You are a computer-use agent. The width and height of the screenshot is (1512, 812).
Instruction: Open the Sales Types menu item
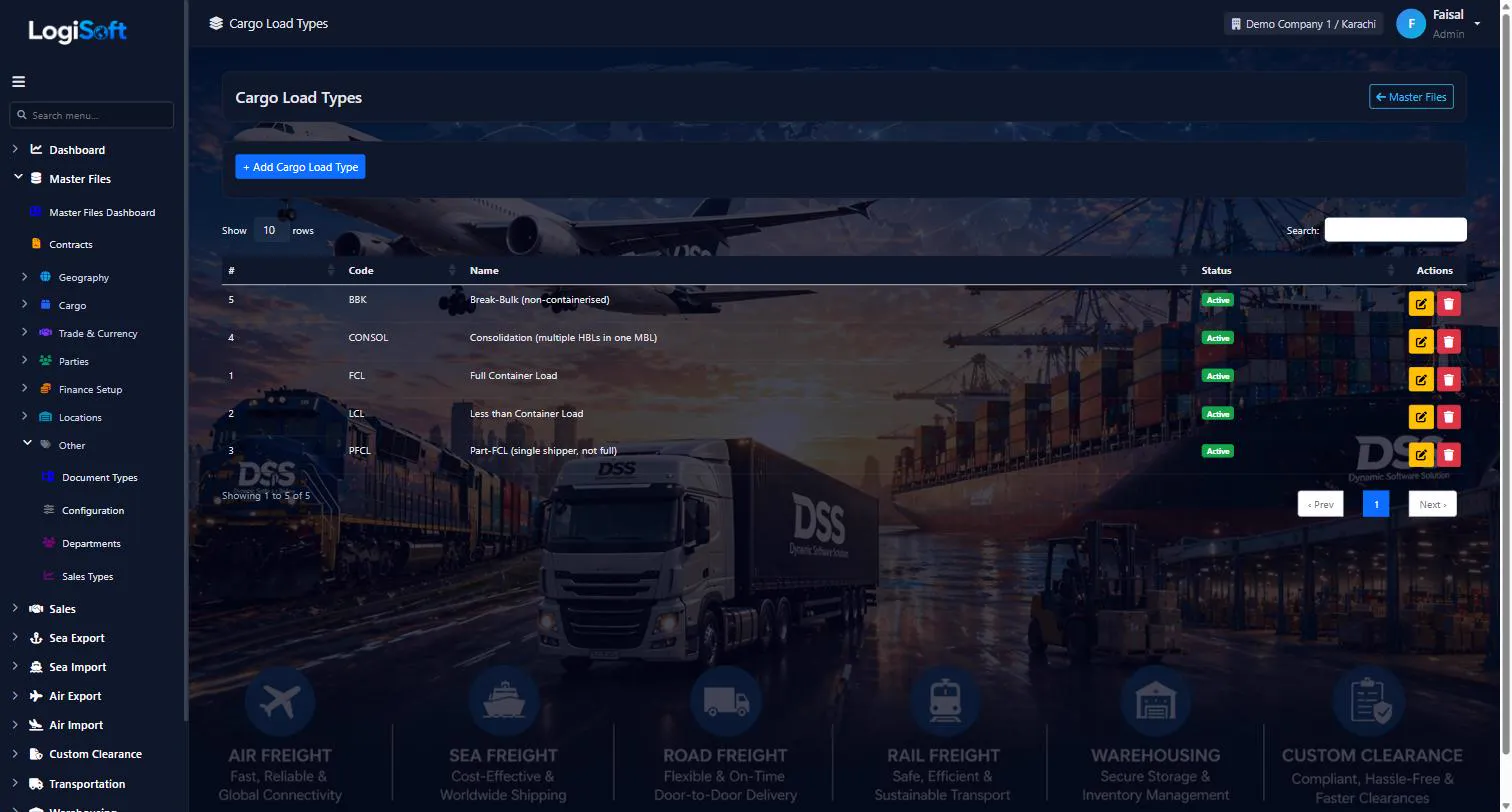tap(87, 576)
